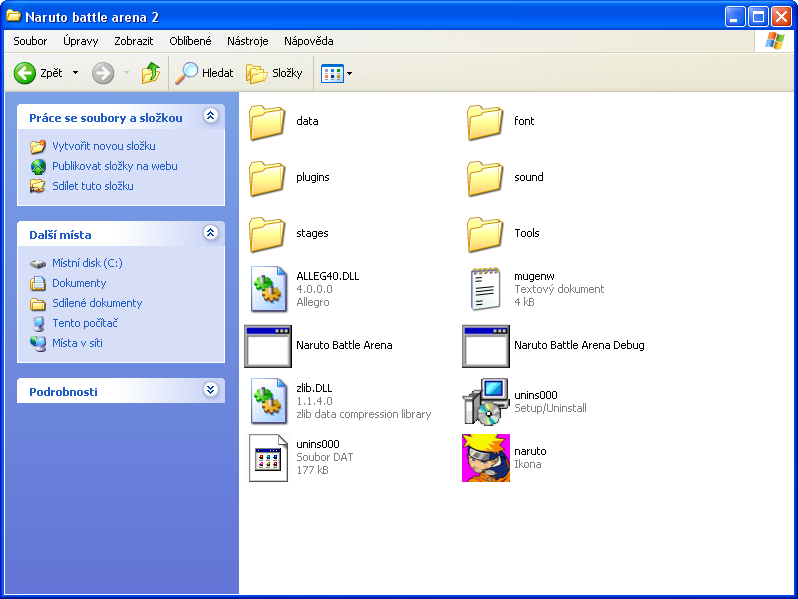The image size is (798, 599).
Task: Click the local disk drive icon
Action: click(x=38, y=264)
